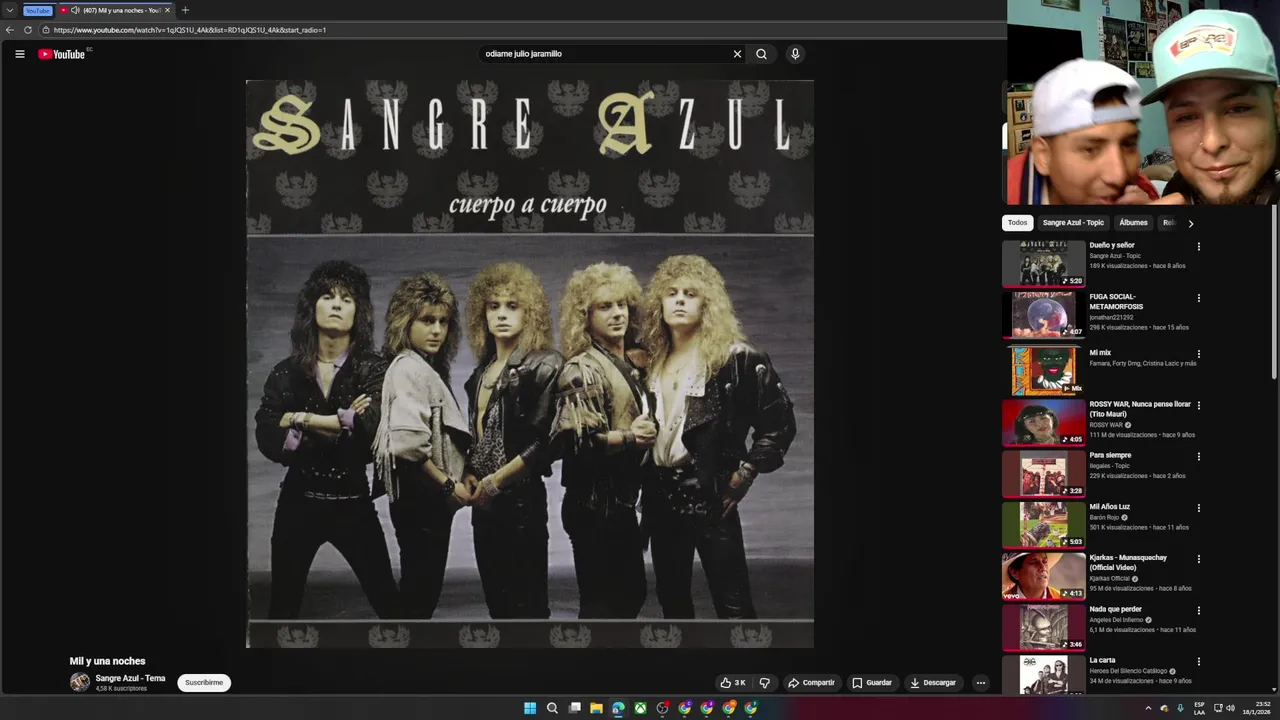Select the Álbumes filter chip

point(1133,223)
